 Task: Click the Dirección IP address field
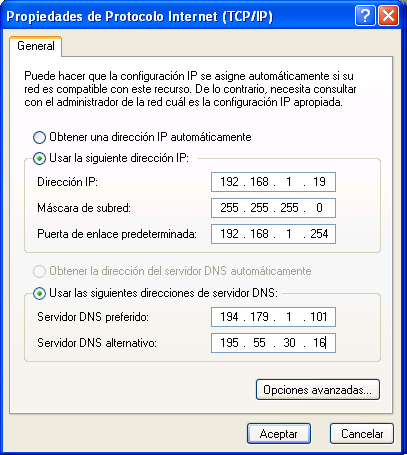click(x=273, y=182)
